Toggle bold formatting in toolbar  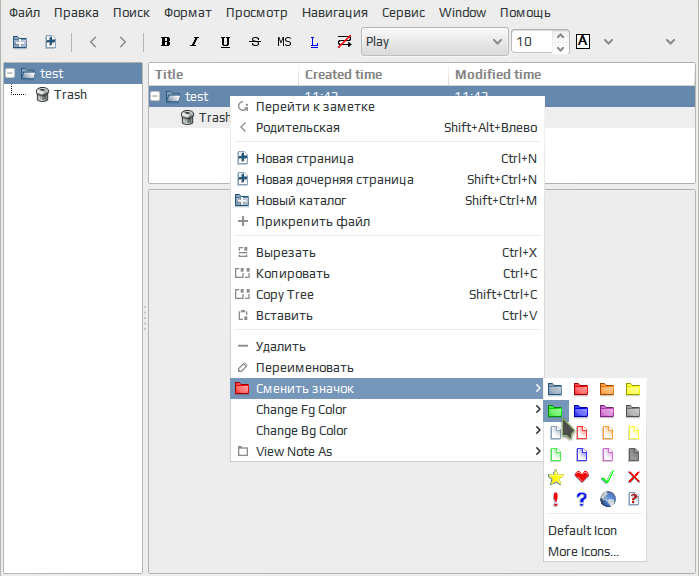click(x=166, y=42)
